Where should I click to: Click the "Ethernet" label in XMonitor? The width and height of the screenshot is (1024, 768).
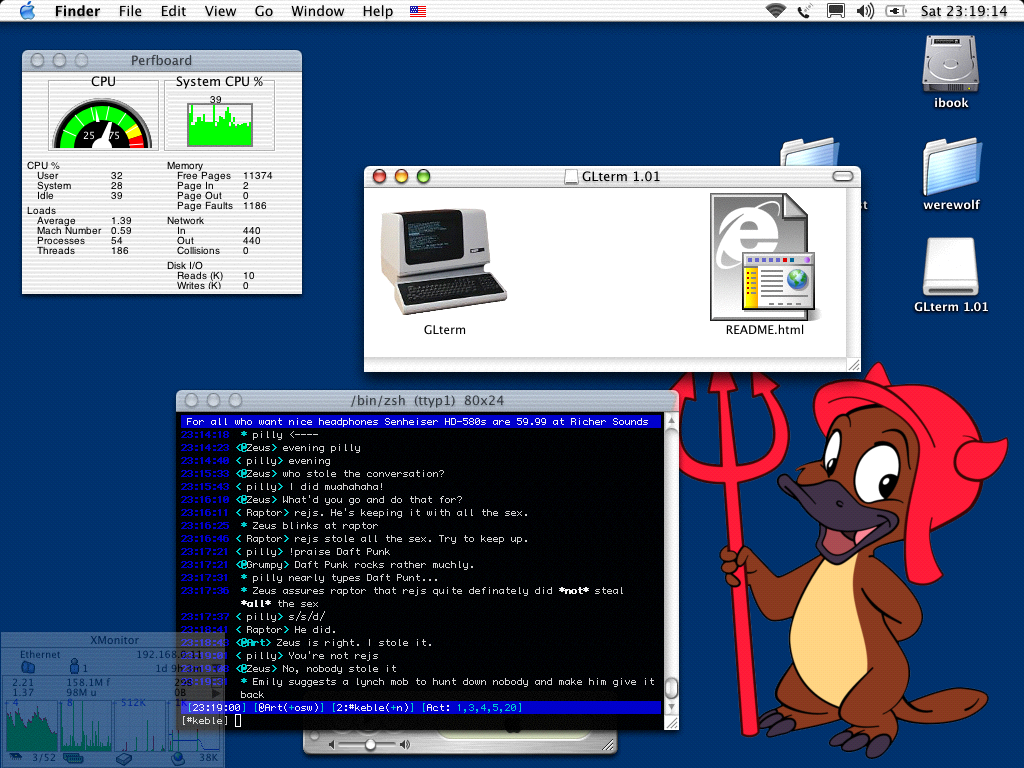point(40,654)
